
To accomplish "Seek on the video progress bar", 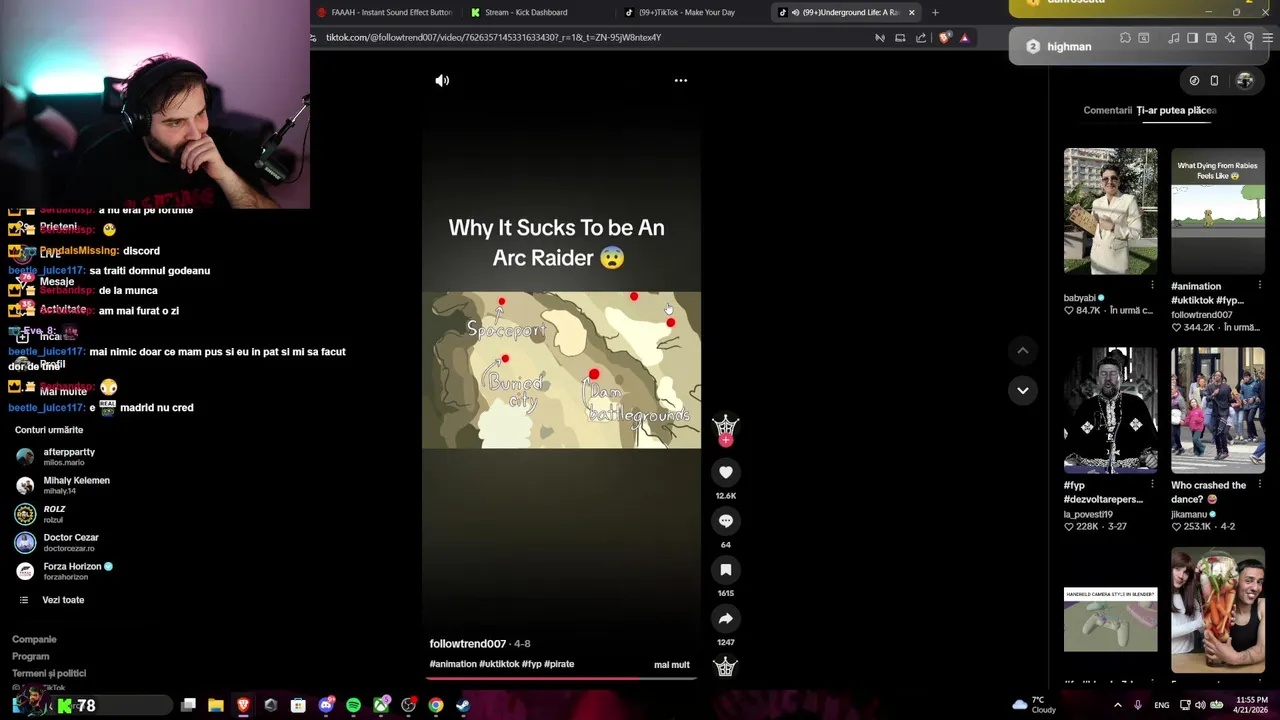I will 560,678.
